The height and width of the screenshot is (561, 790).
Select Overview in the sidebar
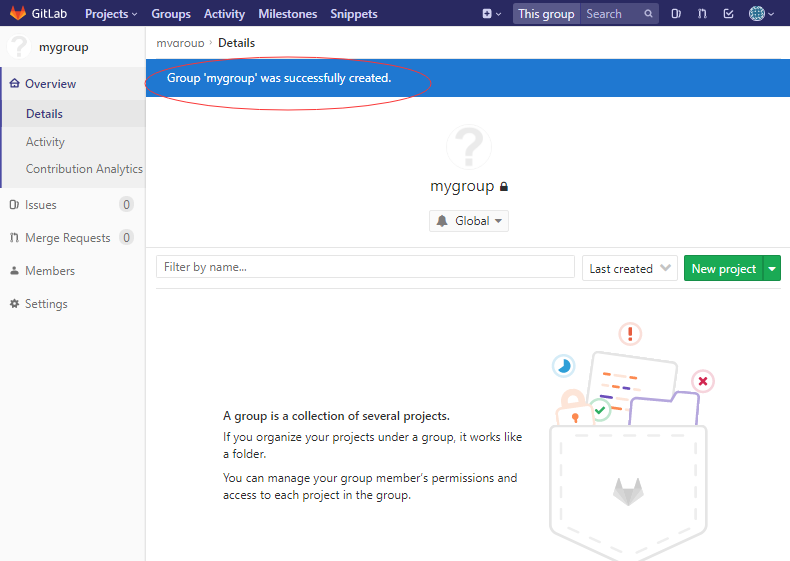pos(73,84)
